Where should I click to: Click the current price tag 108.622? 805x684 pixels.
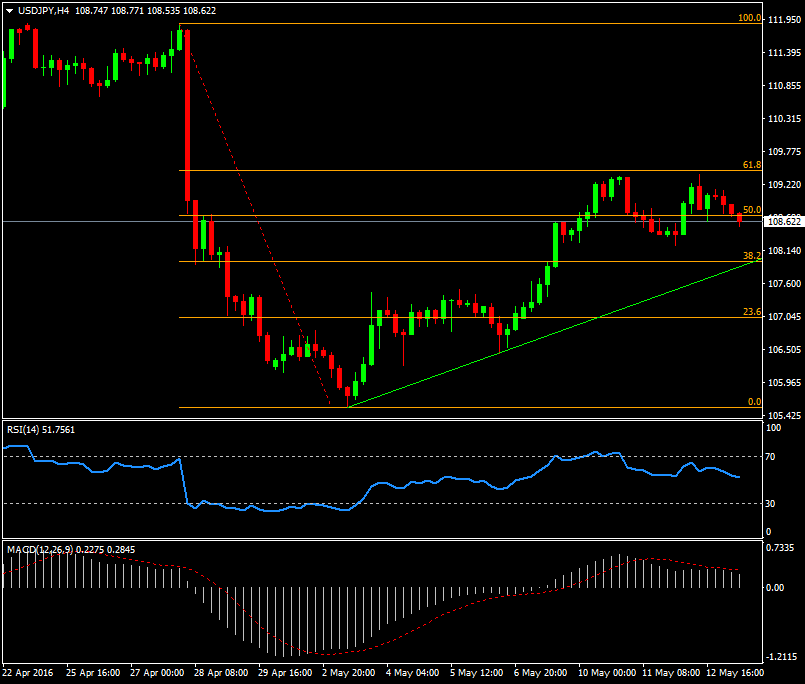(x=783, y=221)
